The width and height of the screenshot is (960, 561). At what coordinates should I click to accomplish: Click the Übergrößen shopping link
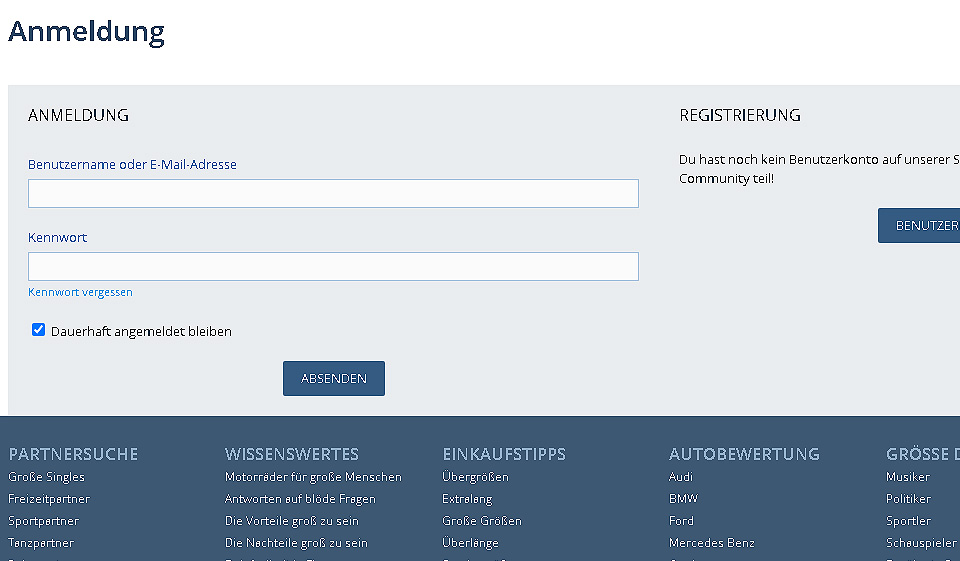click(475, 477)
